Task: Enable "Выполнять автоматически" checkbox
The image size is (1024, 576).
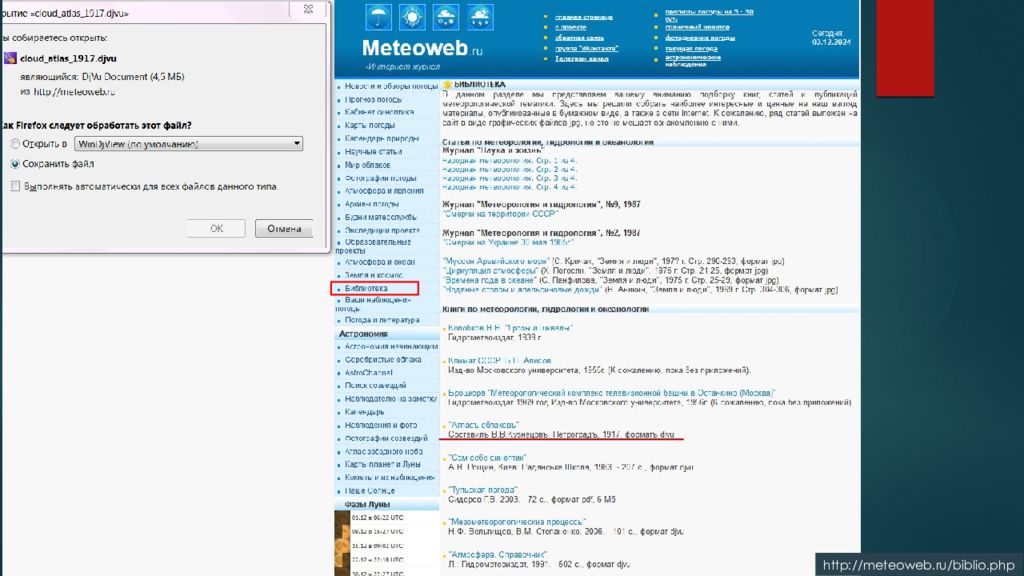Action: tap(15, 187)
